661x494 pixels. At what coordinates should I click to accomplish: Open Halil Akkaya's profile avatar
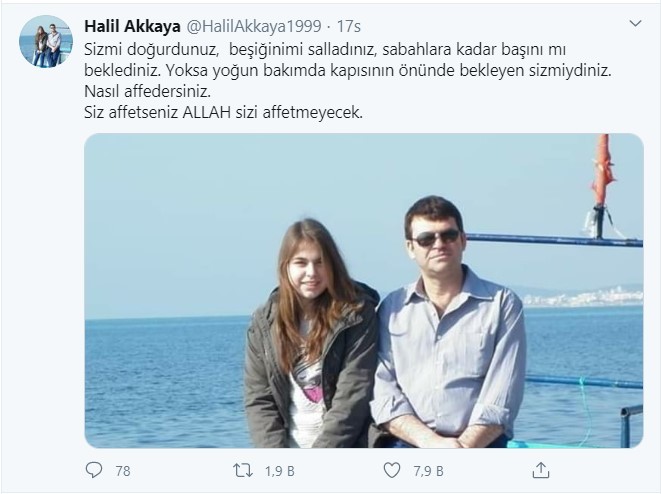(46, 41)
